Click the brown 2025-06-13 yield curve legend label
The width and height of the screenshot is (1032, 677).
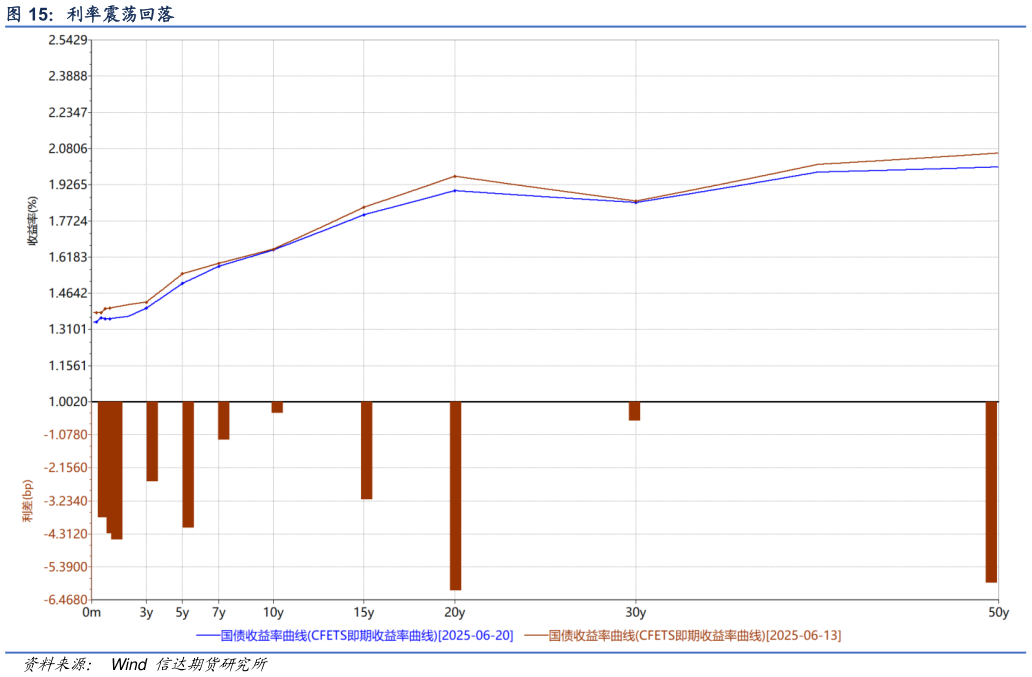click(694, 635)
